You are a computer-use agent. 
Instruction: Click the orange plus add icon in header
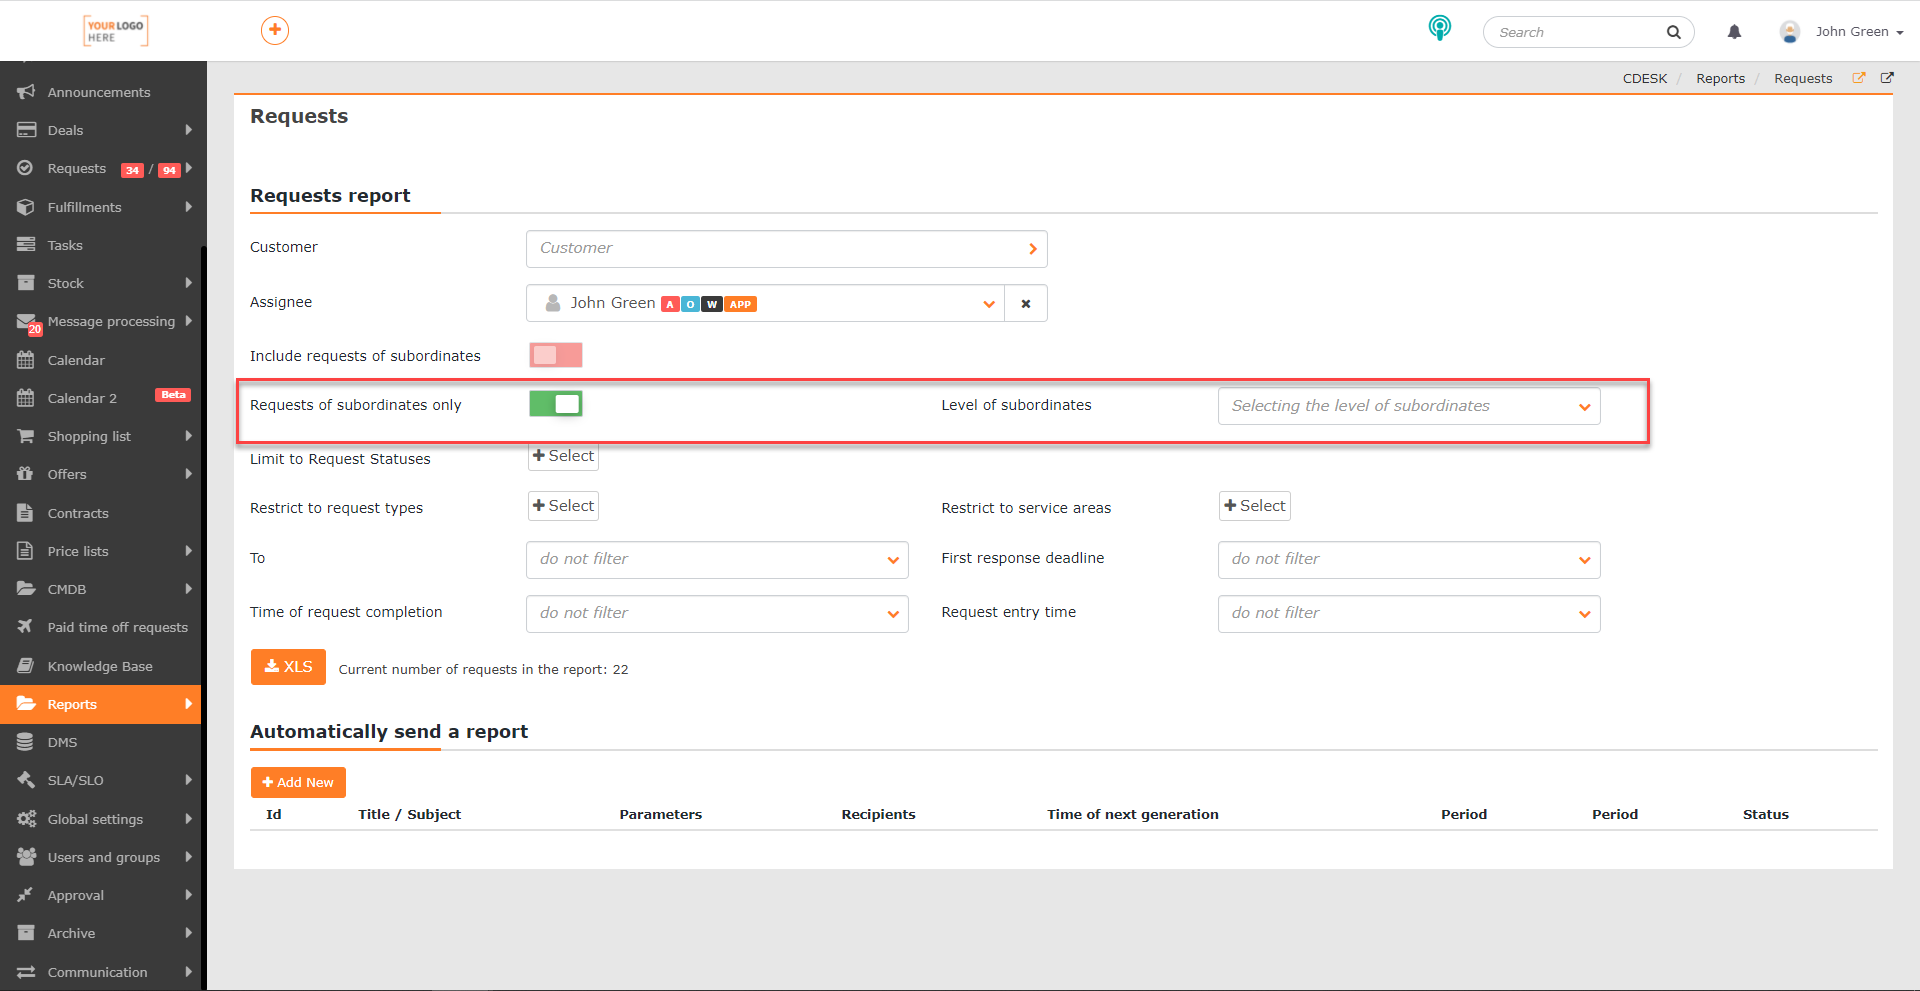(x=275, y=30)
